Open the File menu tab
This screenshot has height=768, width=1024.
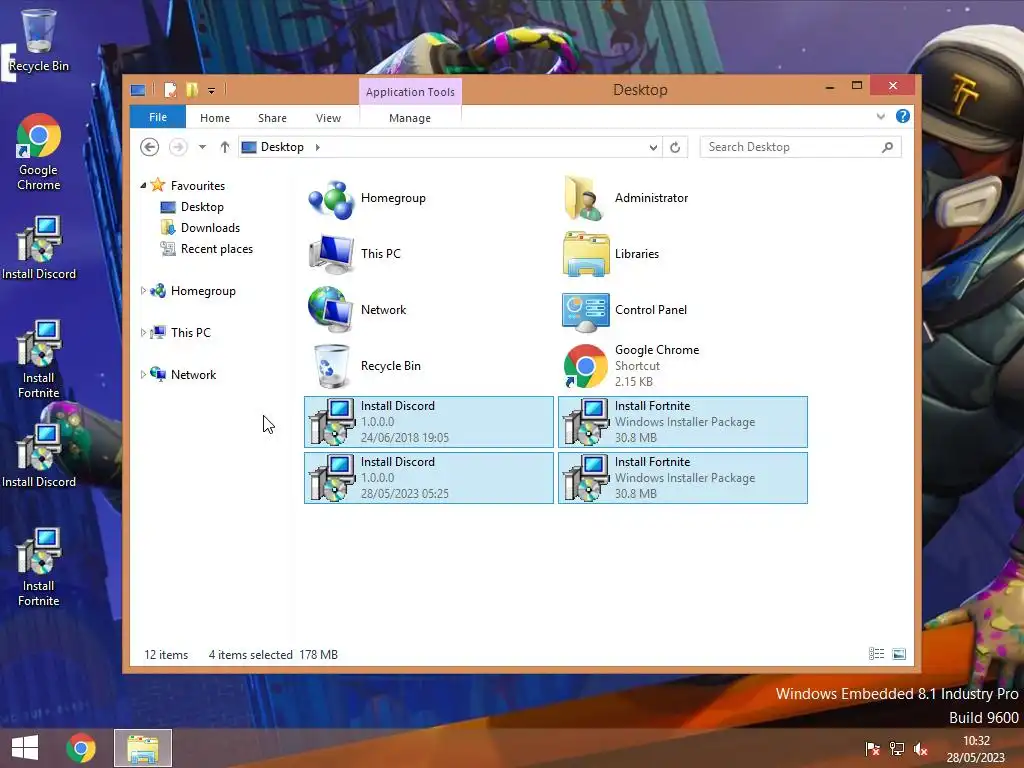158,117
